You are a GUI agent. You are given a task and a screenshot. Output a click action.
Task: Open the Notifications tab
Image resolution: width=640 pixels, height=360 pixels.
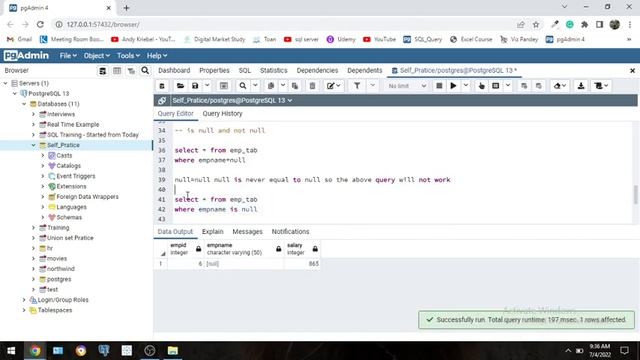pos(291,231)
